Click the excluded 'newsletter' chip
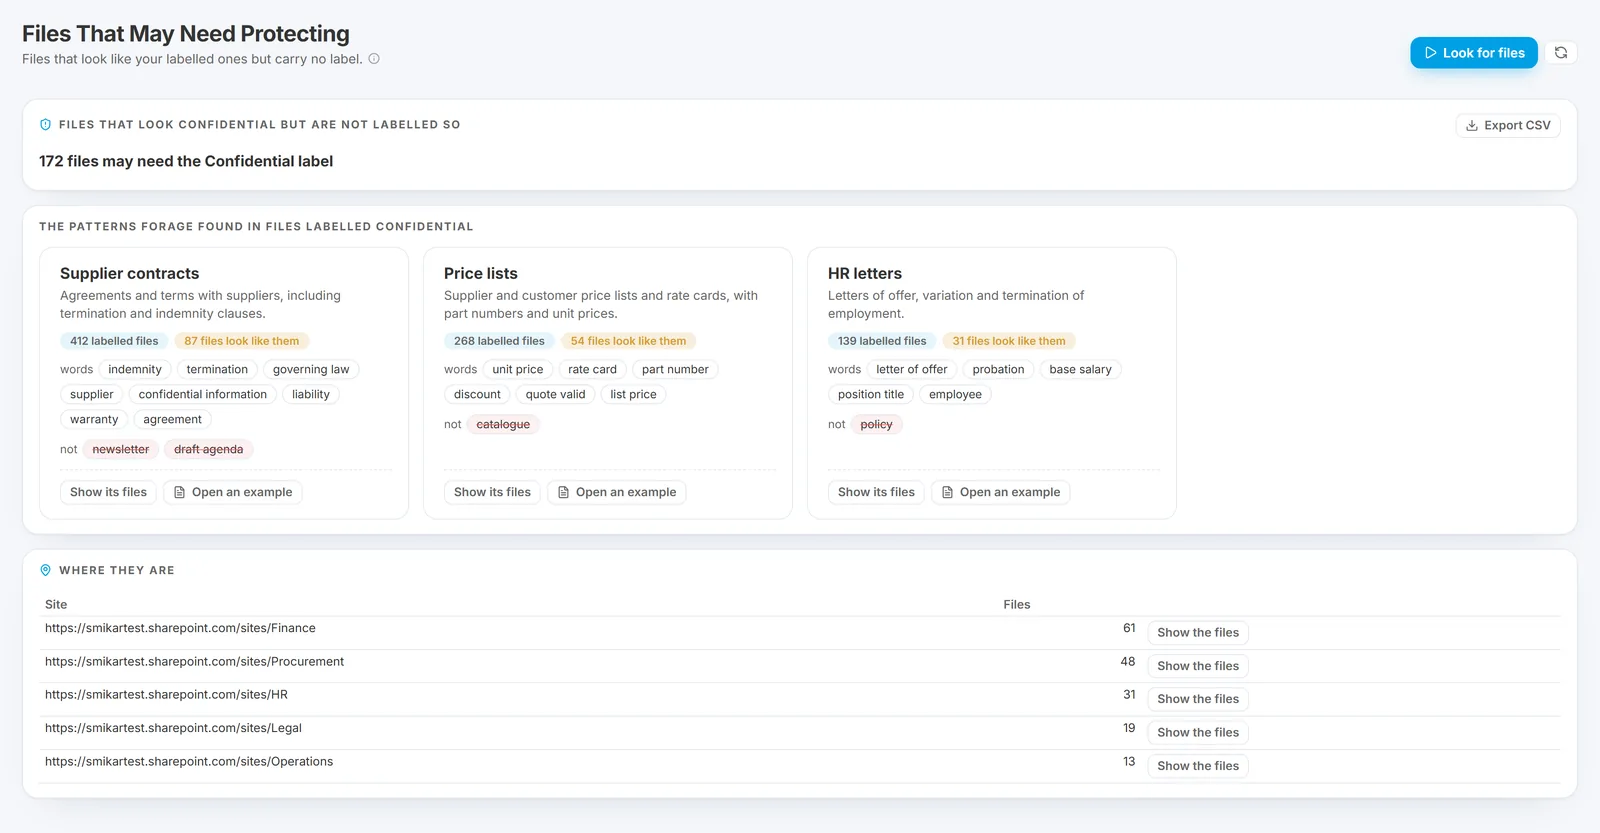The height and width of the screenshot is (833, 1600). click(121, 450)
